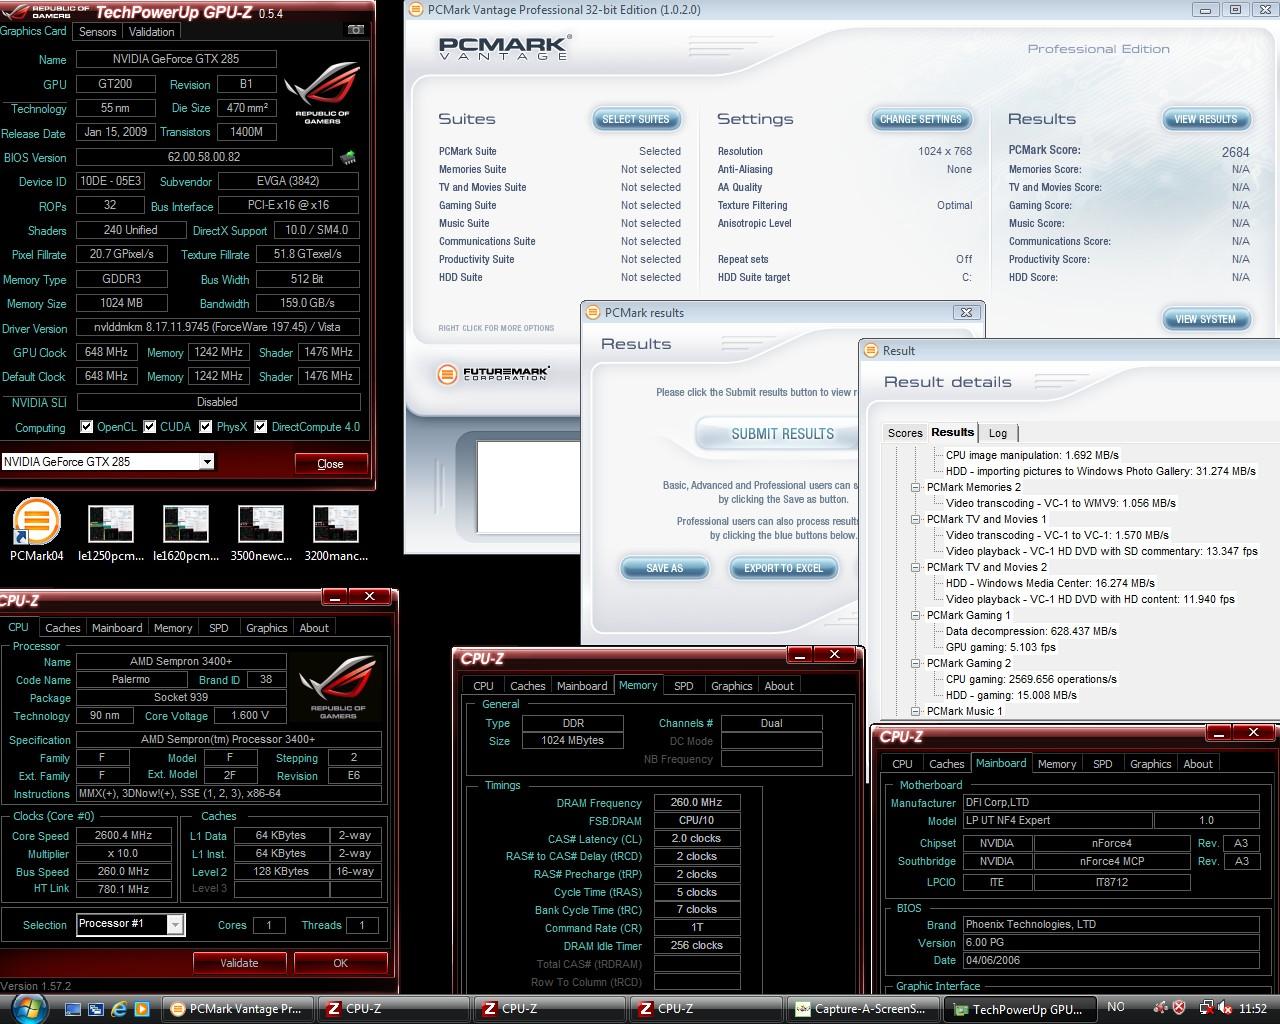This screenshot has height=1024, width=1280.
Task: Open the Windows Start menu orb
Action: tap(28, 1007)
